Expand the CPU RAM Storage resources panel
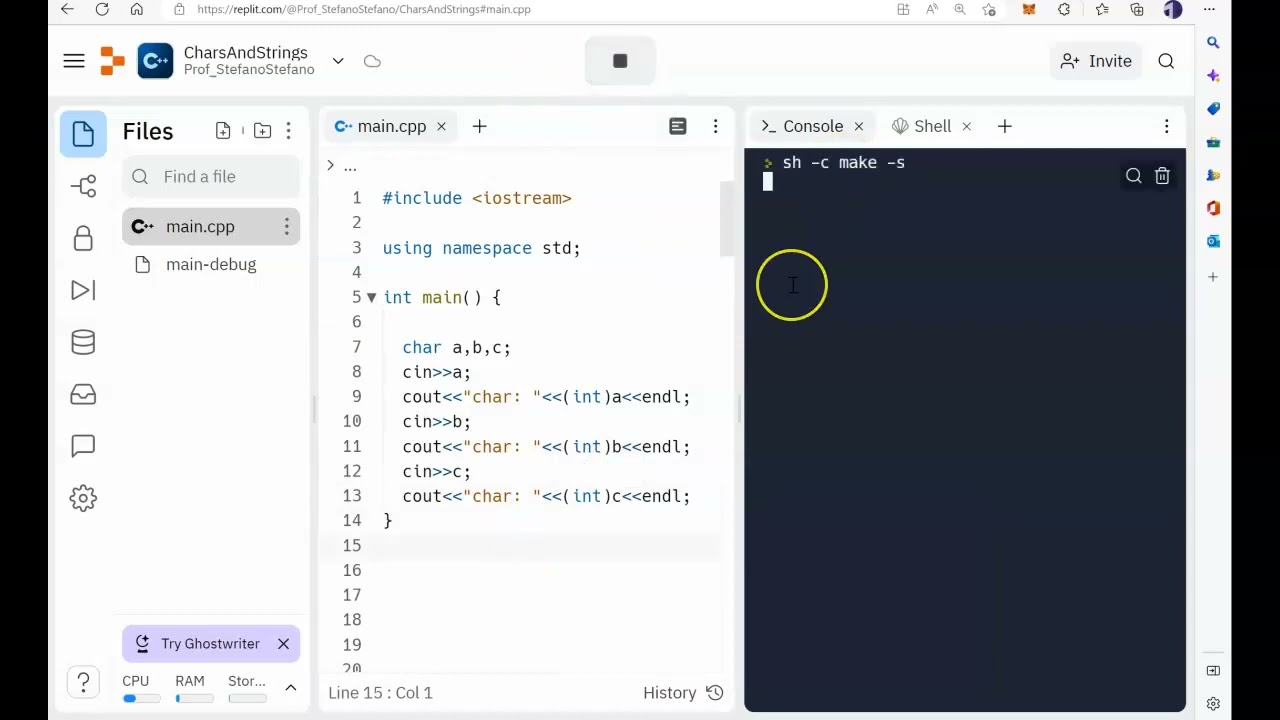This screenshot has height=720, width=1280. click(x=291, y=688)
